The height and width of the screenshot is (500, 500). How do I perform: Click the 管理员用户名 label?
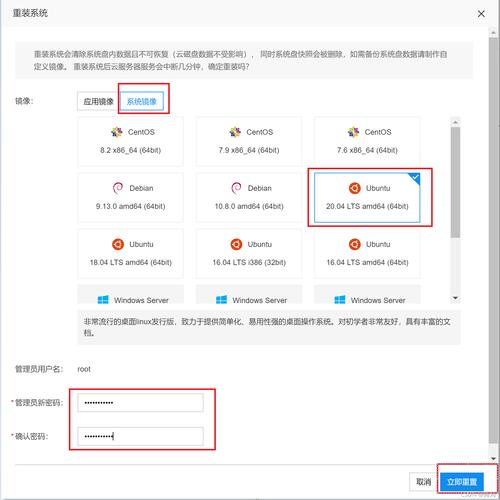pyautogui.click(x=39, y=369)
